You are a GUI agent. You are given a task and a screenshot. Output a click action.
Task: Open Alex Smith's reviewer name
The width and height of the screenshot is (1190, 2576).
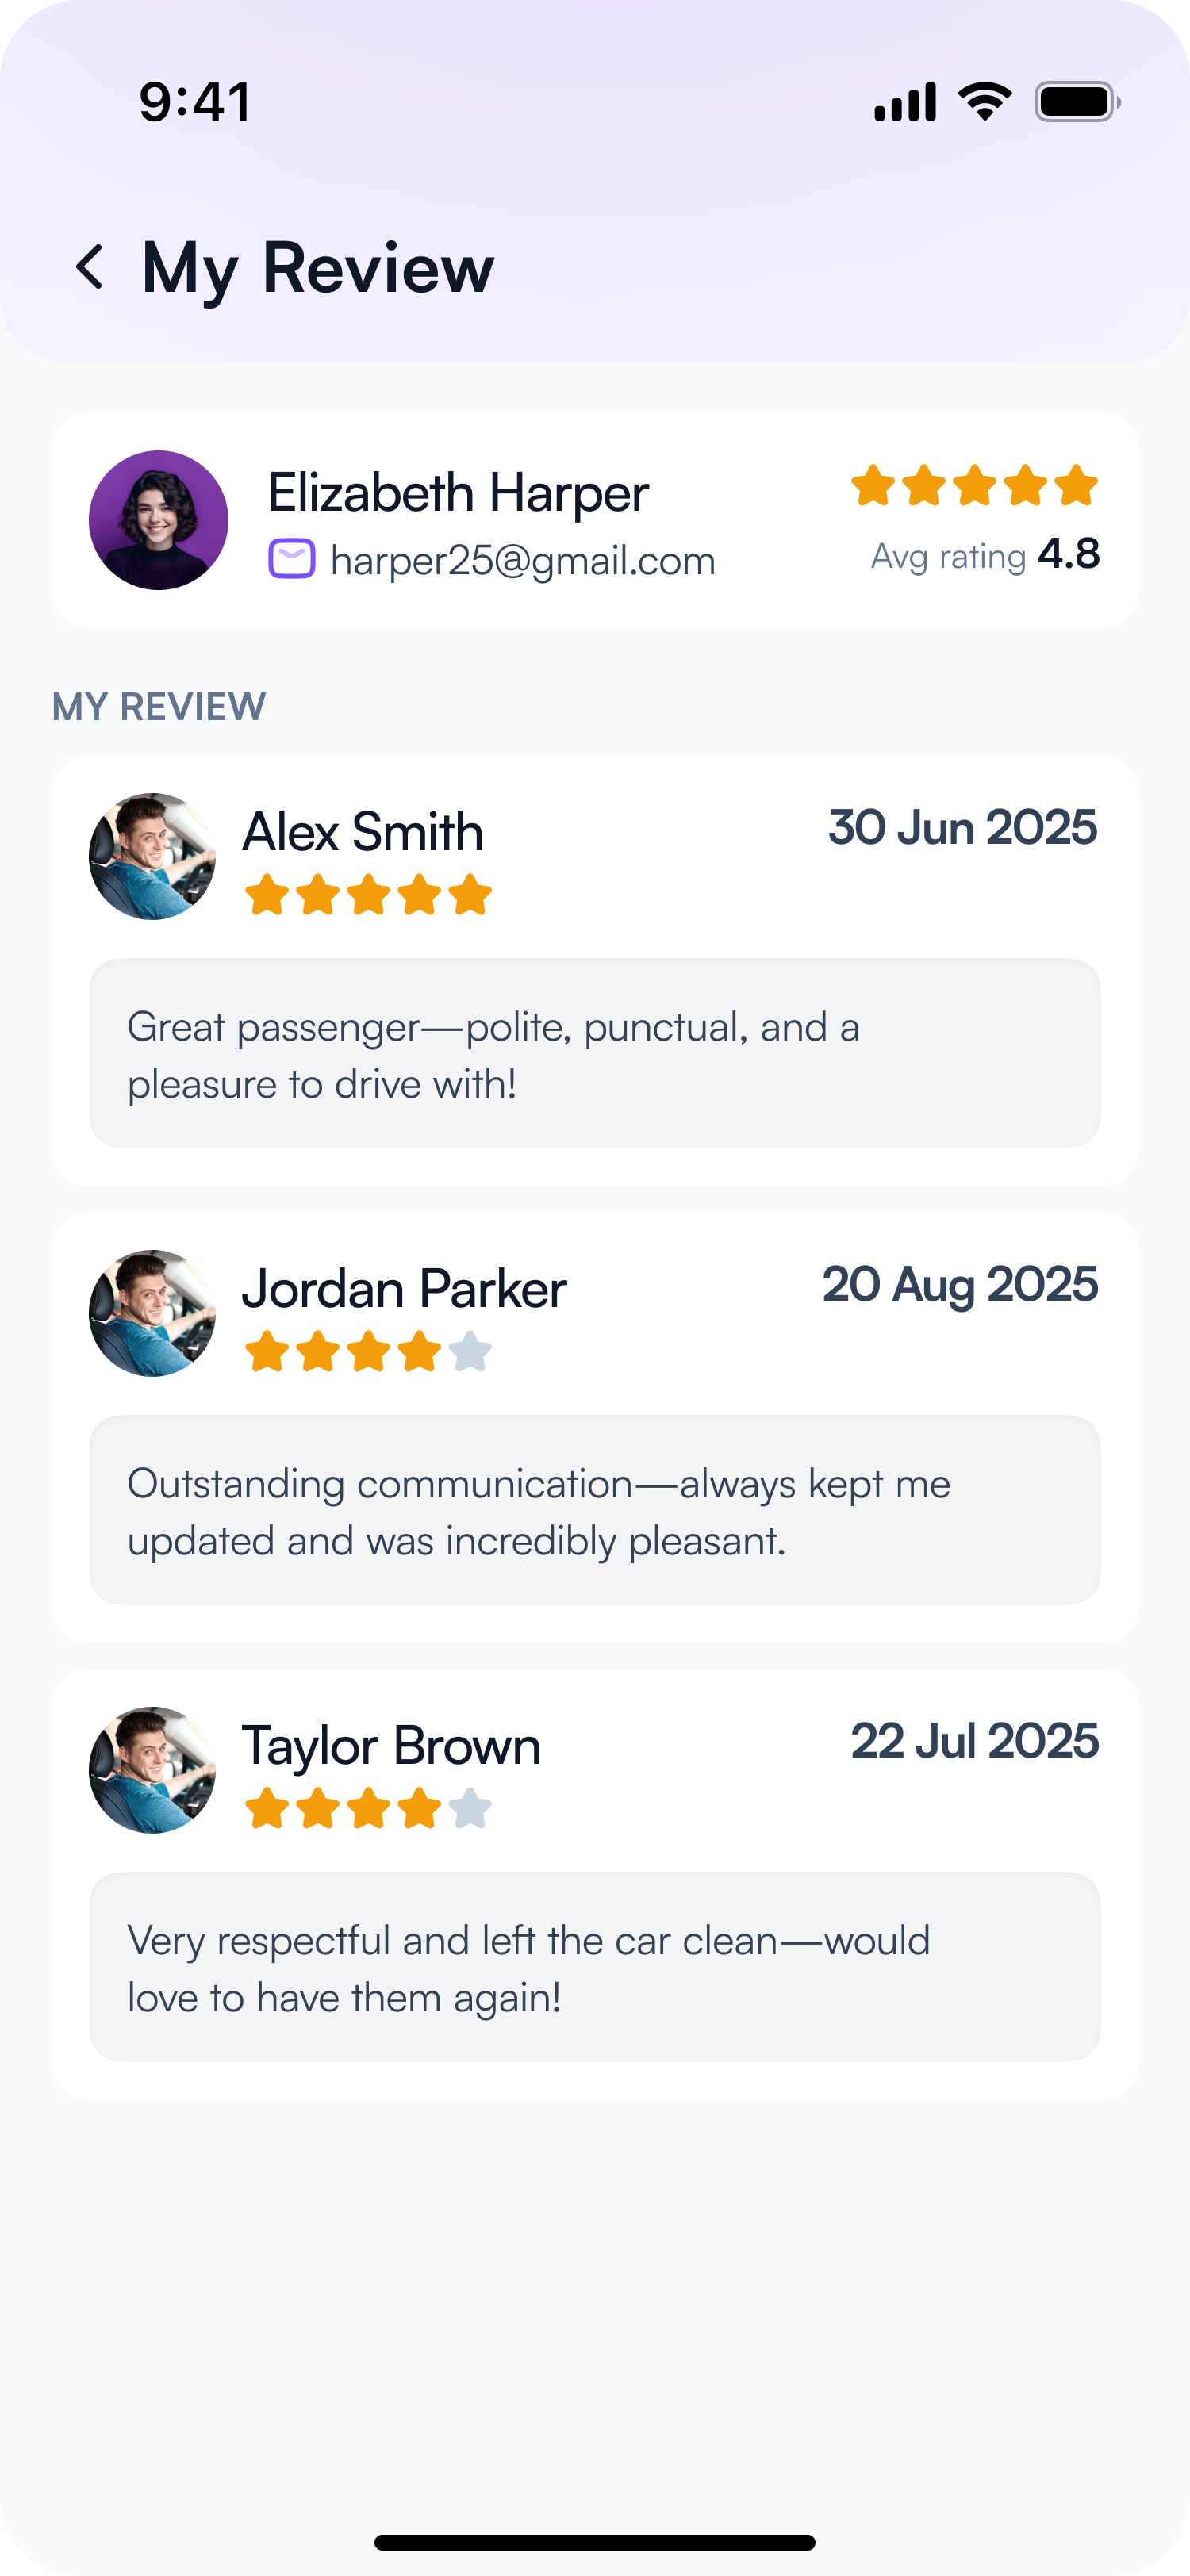362,832
